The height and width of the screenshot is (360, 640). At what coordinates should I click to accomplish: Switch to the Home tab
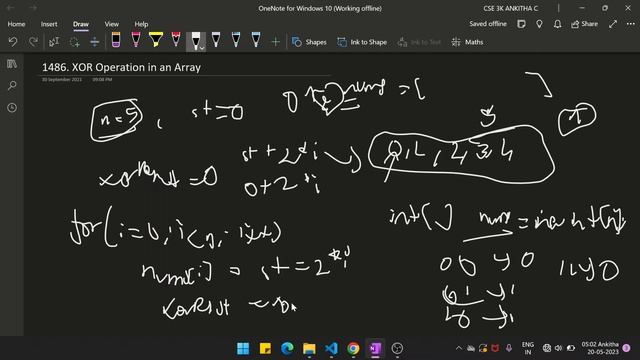(x=16, y=24)
